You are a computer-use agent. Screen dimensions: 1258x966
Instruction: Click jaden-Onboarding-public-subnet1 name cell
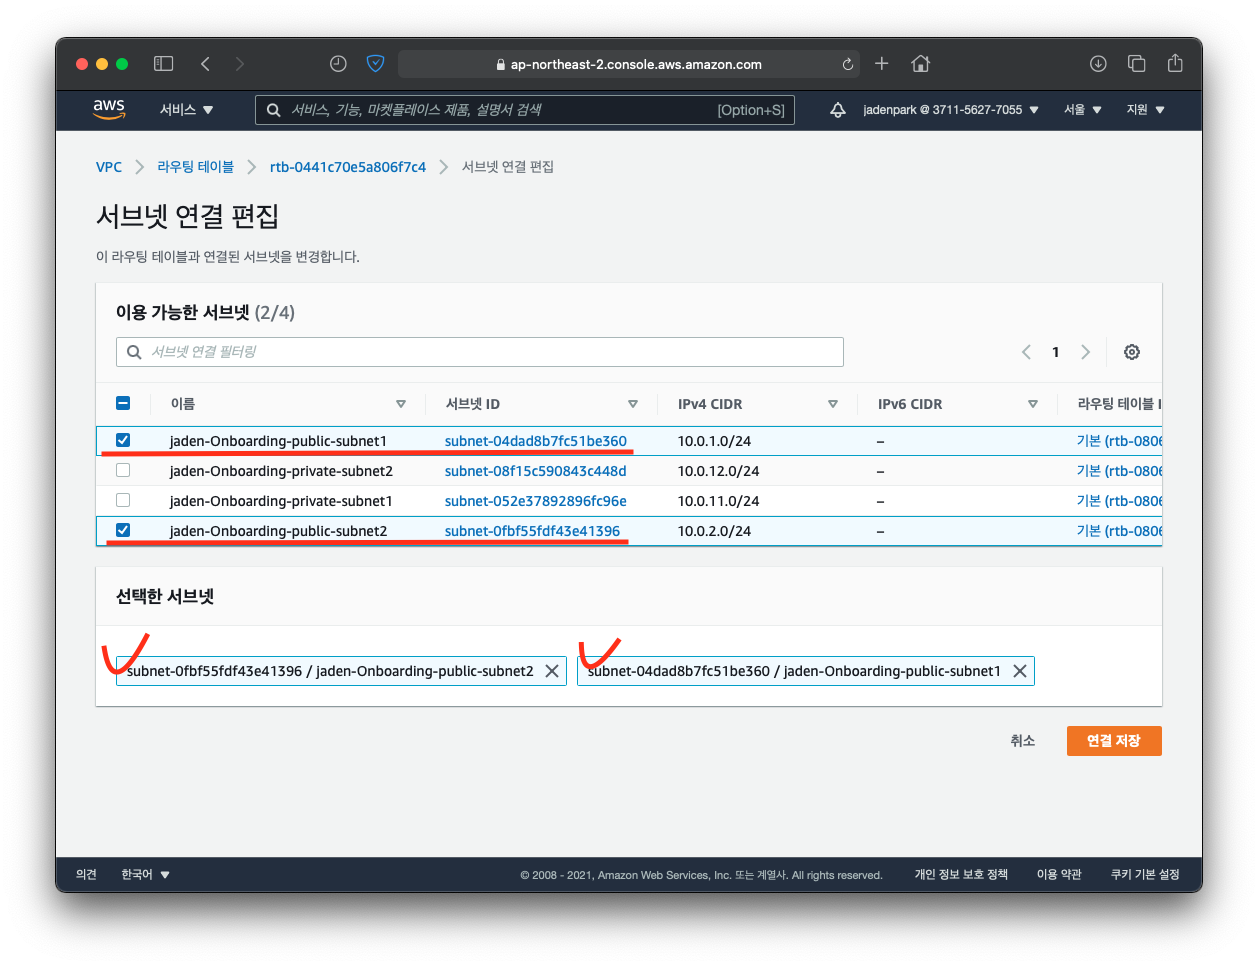pyautogui.click(x=278, y=441)
